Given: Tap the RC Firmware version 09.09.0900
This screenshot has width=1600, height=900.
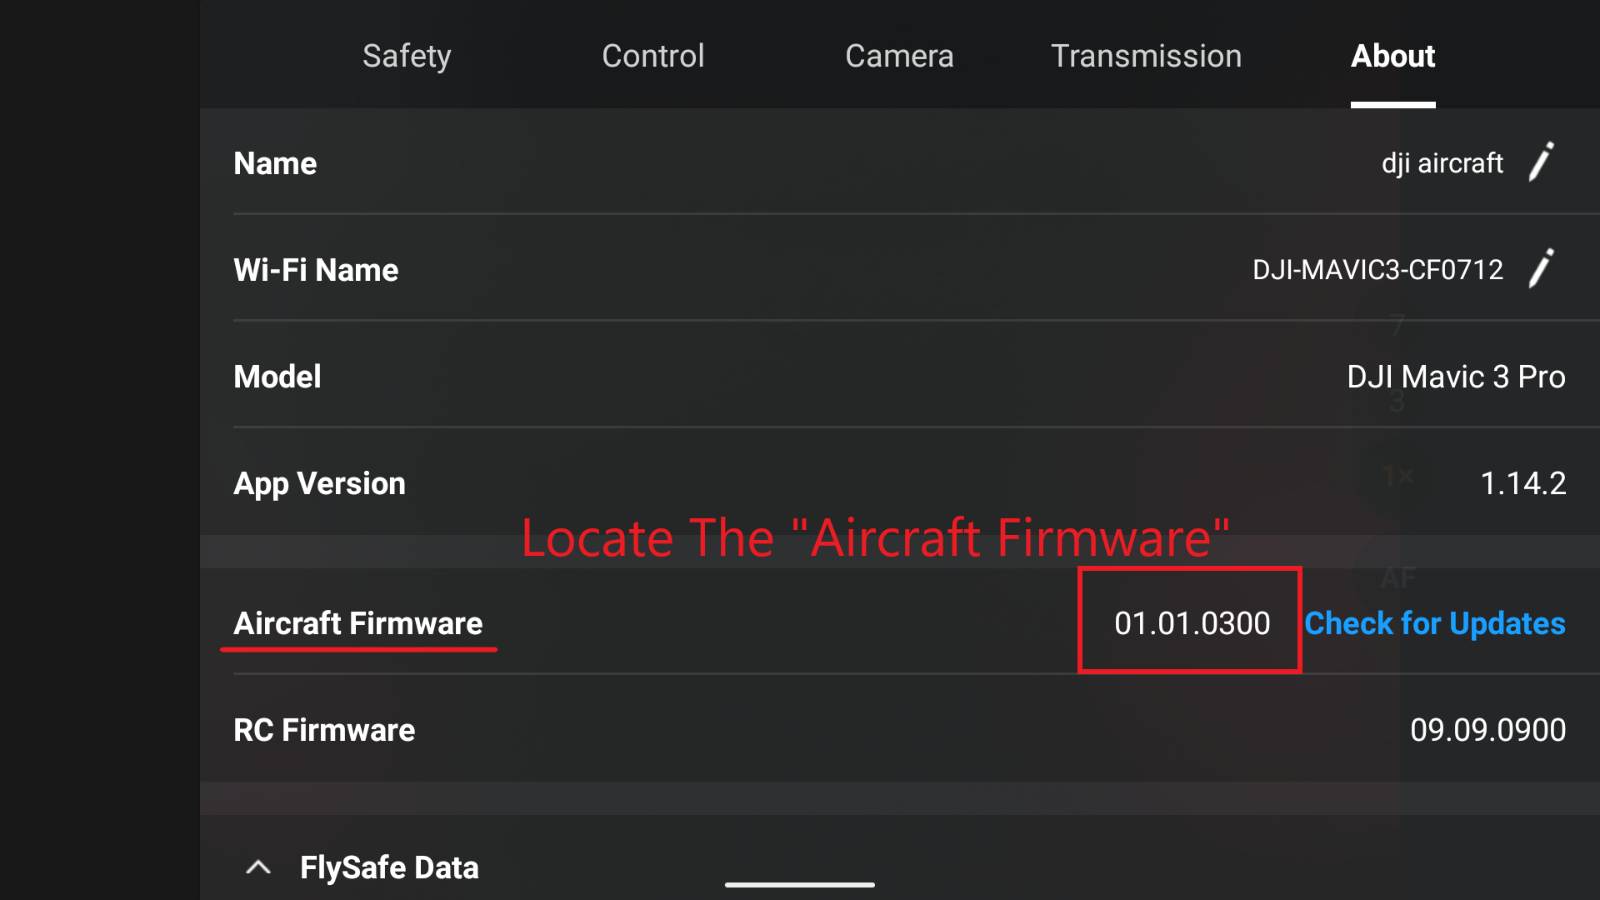Looking at the screenshot, I should click(1487, 730).
